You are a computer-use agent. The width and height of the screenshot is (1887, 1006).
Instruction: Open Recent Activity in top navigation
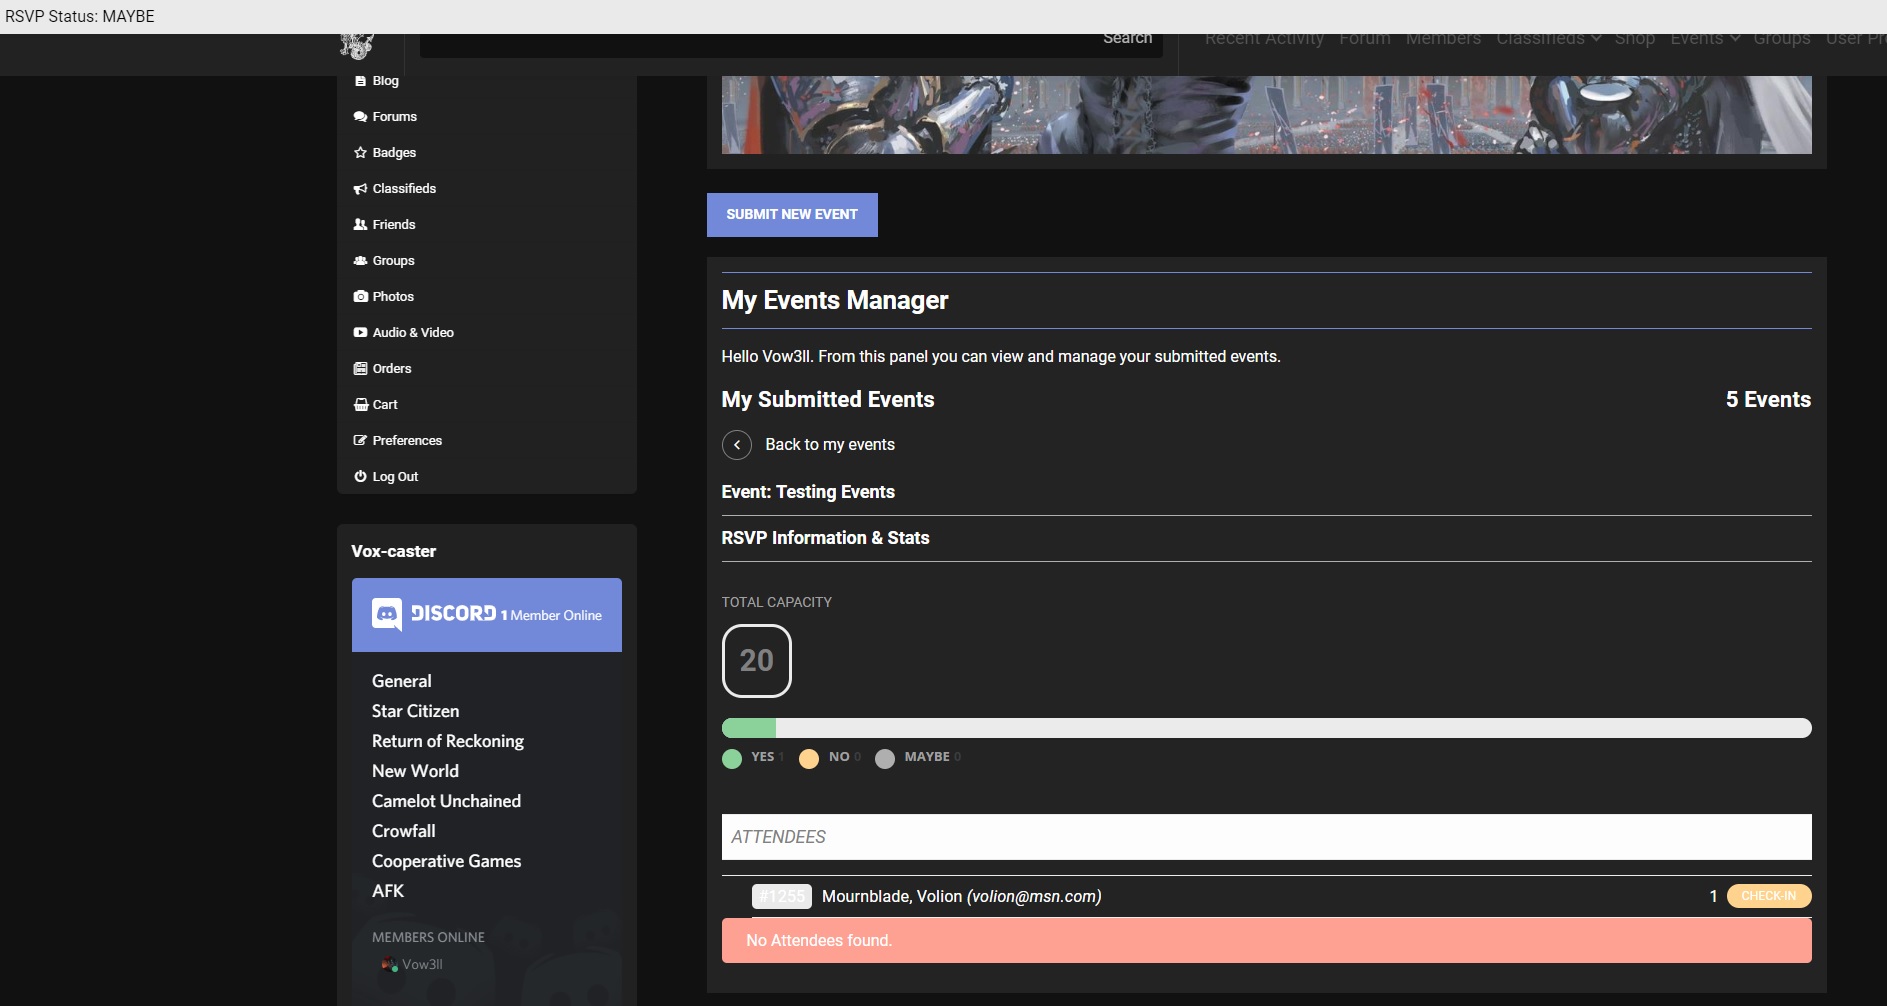[1264, 39]
